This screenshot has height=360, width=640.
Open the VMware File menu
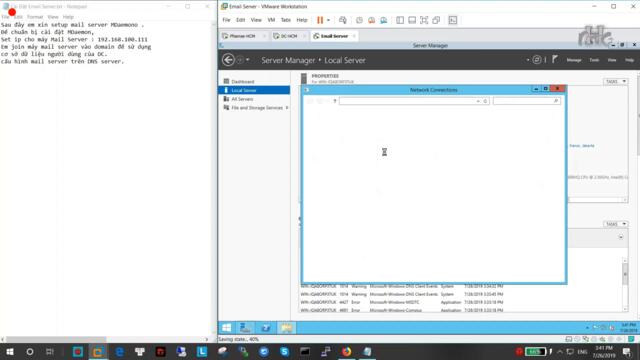click(x=226, y=20)
